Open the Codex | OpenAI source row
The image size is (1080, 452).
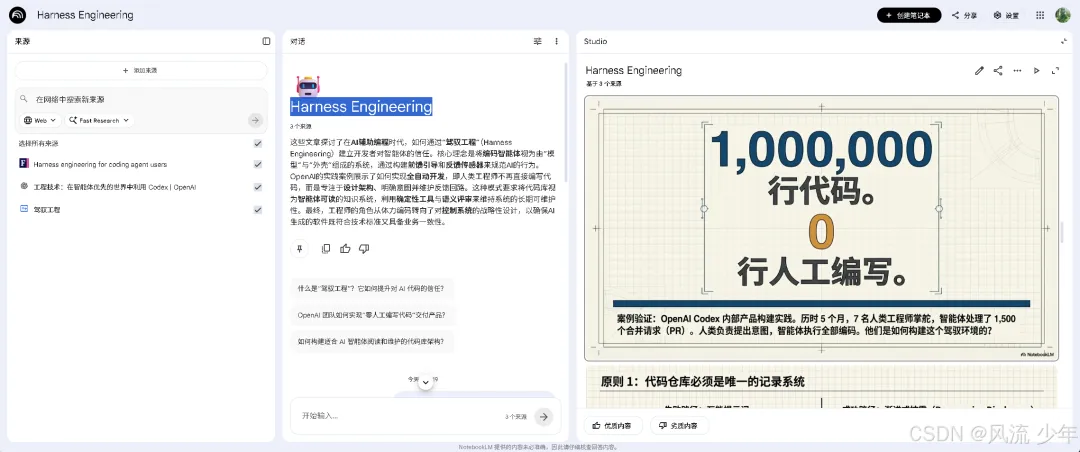115,187
